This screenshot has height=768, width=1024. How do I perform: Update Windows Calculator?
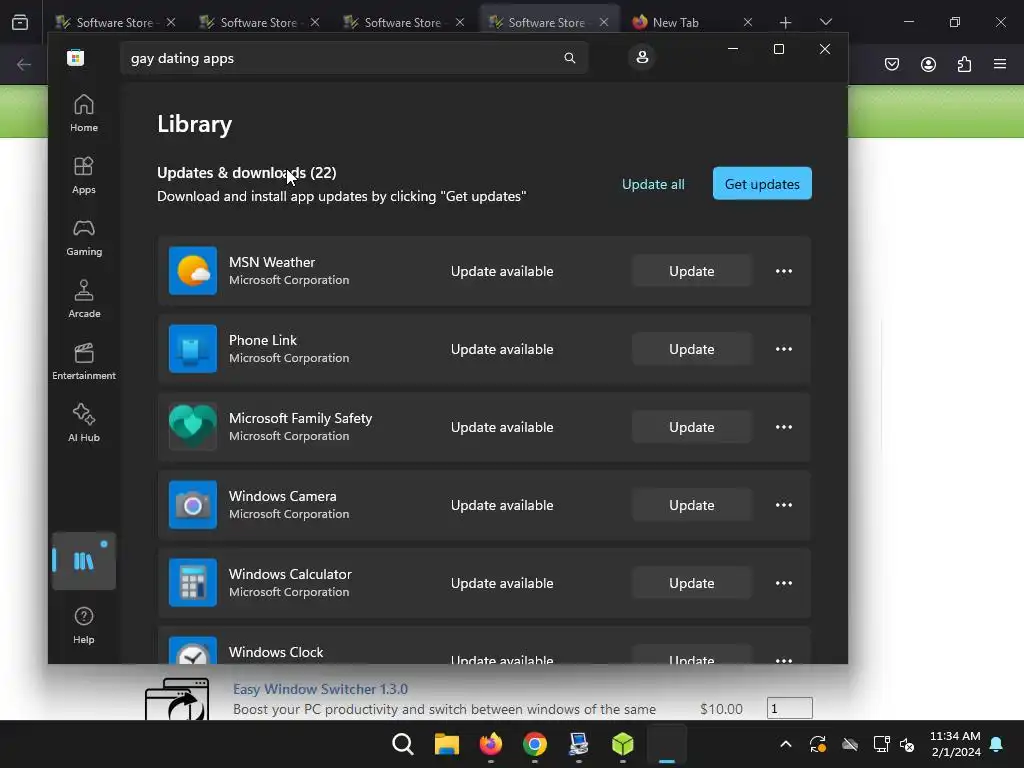coord(692,583)
